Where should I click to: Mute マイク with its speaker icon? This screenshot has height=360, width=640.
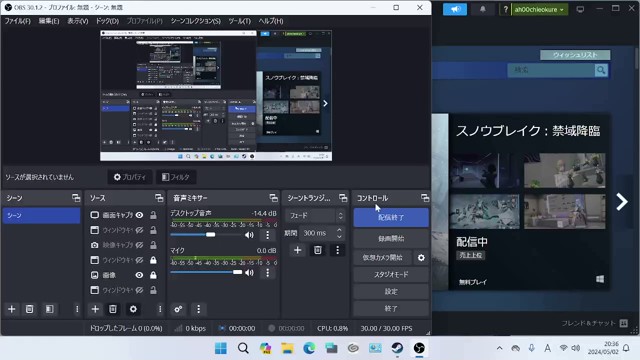point(249,272)
